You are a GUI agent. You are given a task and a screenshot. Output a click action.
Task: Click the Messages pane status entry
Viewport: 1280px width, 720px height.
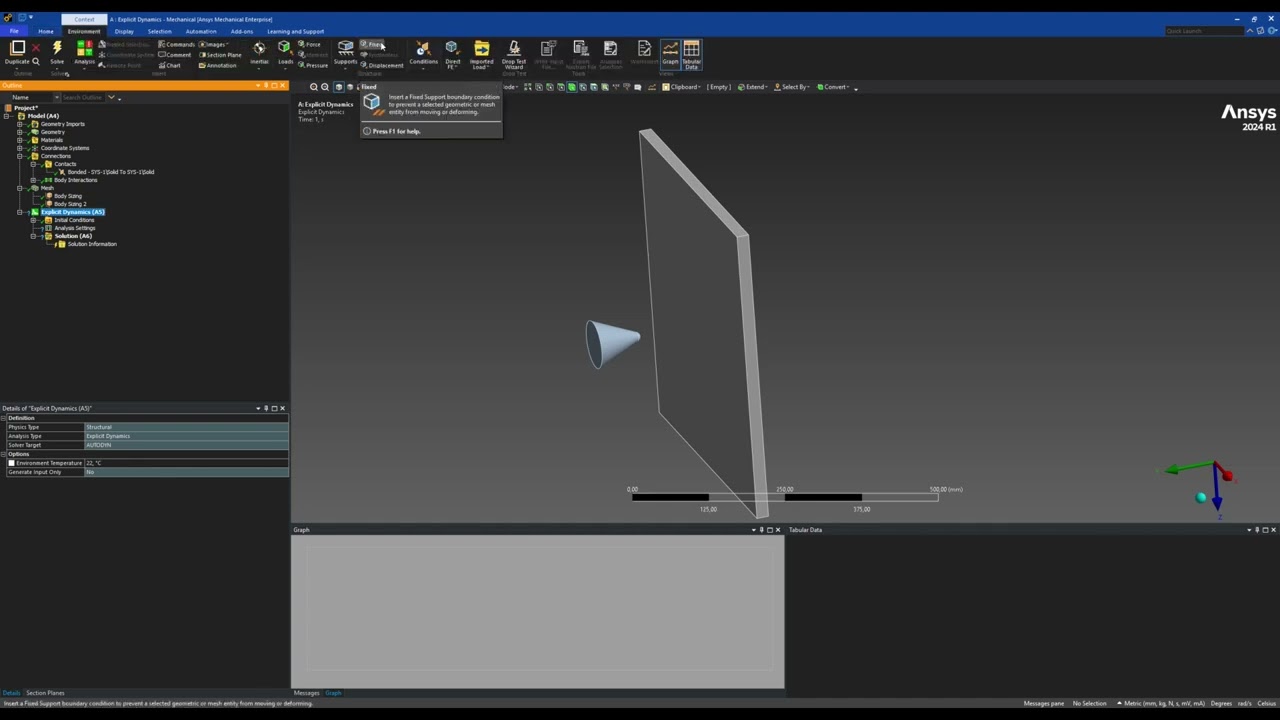coord(1044,703)
